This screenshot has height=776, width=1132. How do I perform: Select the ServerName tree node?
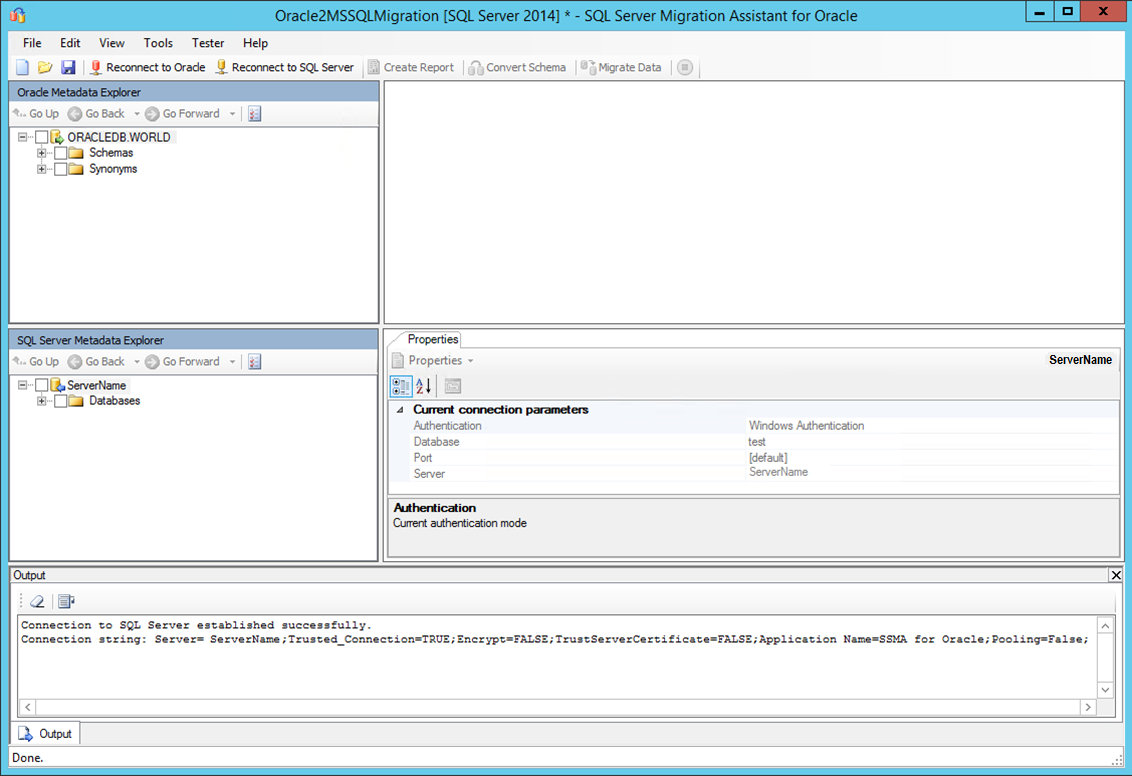(x=97, y=385)
